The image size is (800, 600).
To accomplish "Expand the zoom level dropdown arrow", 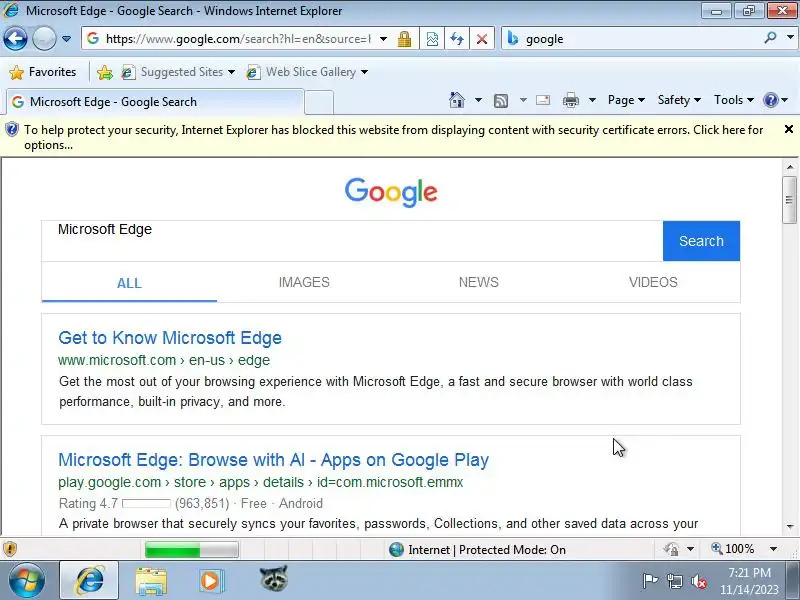I will pyautogui.click(x=773, y=549).
